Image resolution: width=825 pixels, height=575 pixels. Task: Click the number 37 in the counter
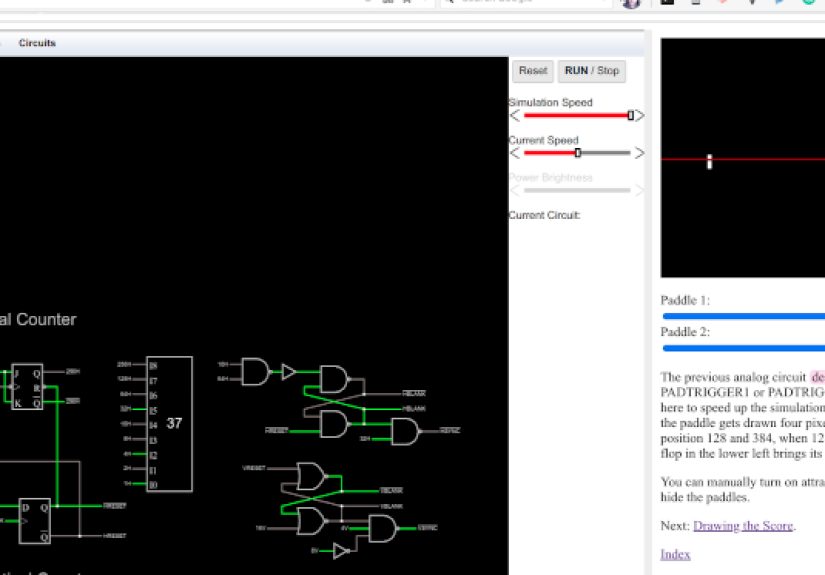click(174, 423)
